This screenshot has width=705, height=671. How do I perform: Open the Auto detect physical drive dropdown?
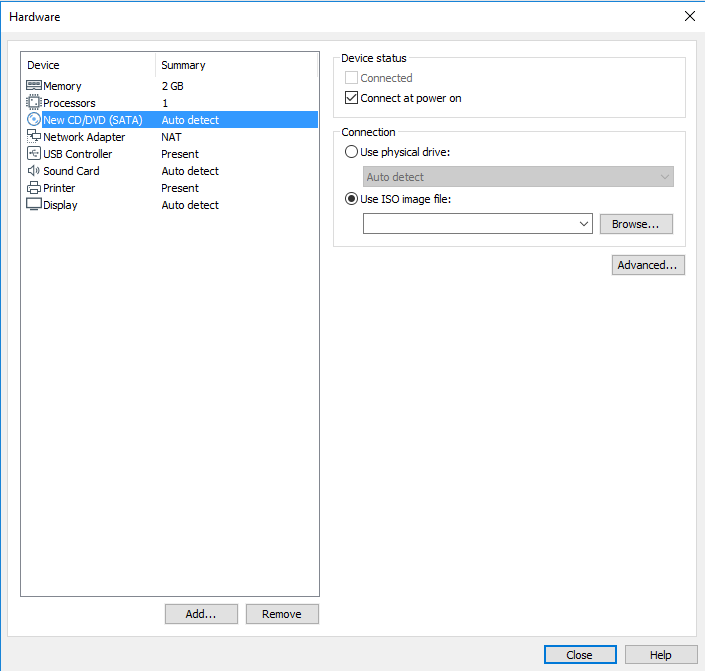pos(518,177)
